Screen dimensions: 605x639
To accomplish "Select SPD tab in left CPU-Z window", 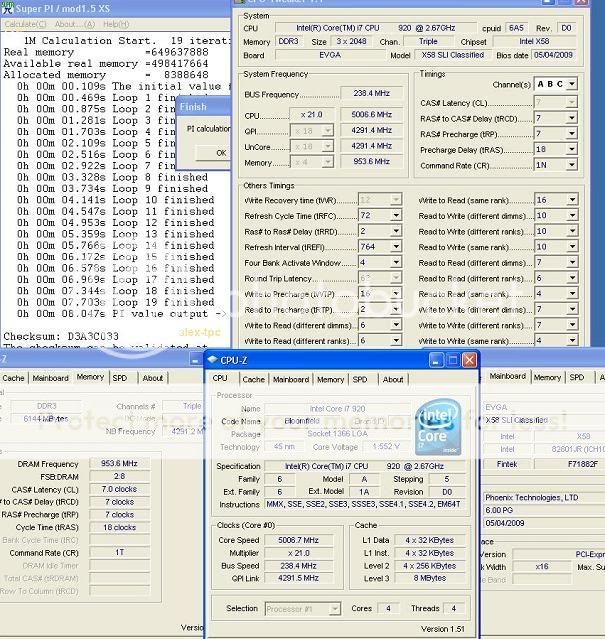I will click(x=120, y=378).
